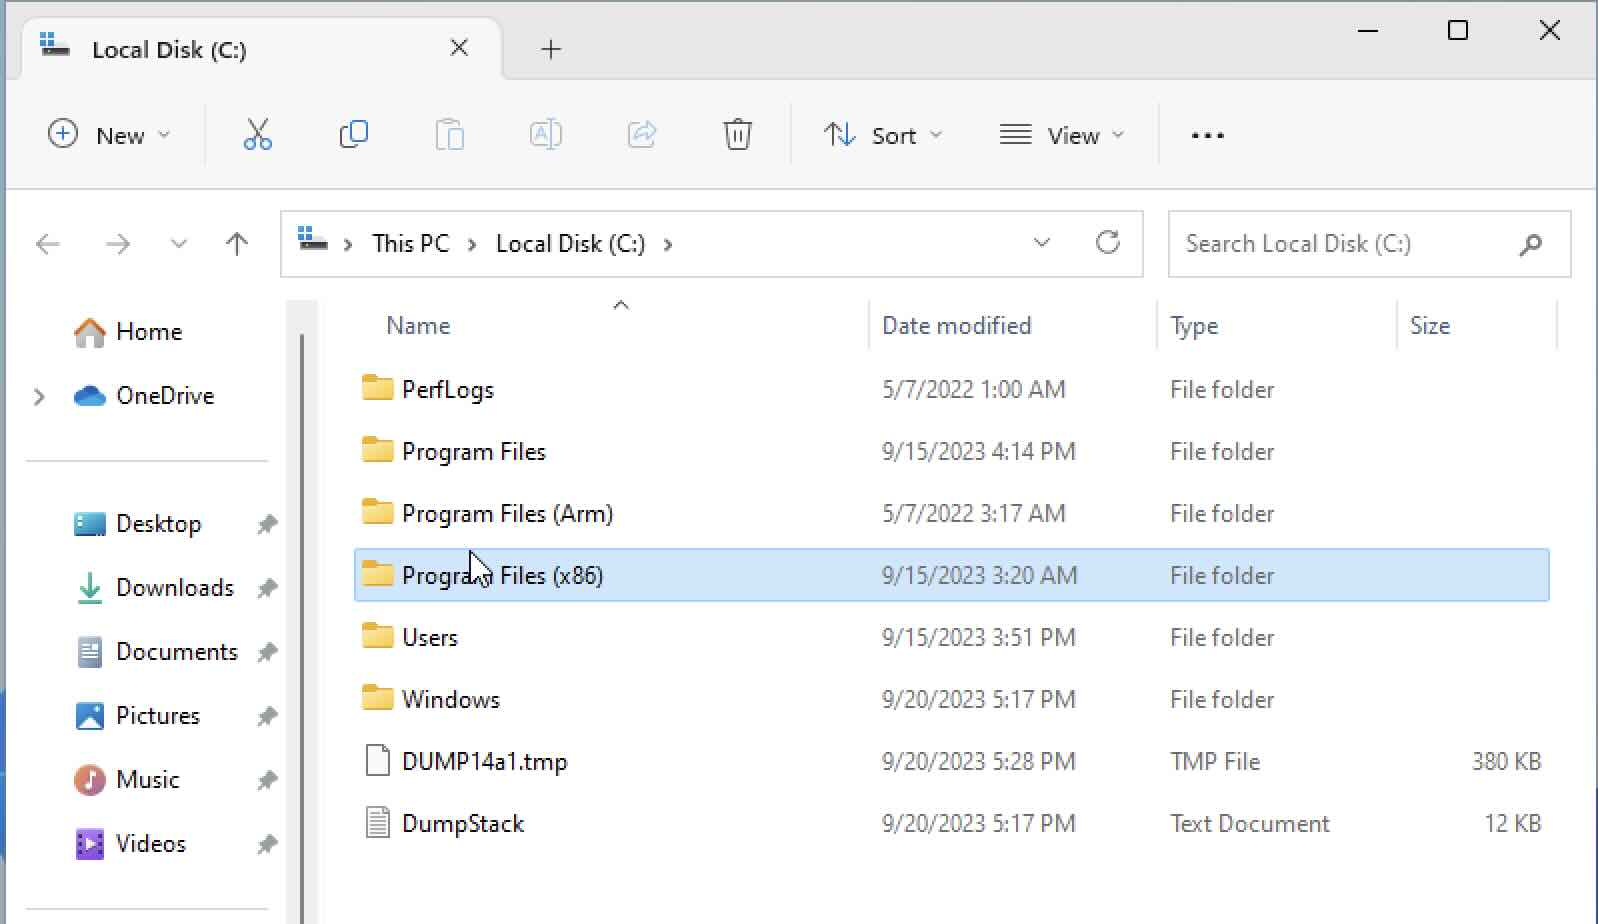Click the Copy icon in toolbar
Viewport: 1598px width, 924px height.
tap(353, 134)
